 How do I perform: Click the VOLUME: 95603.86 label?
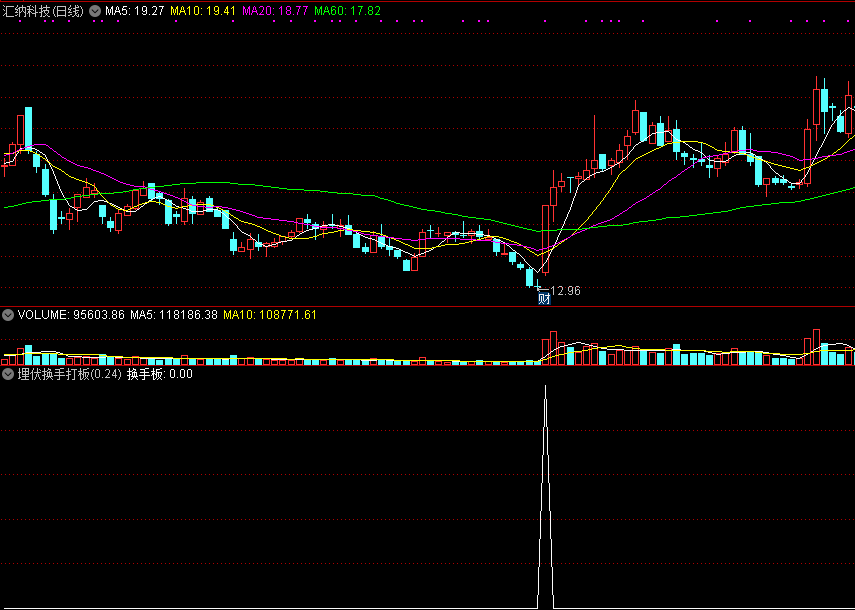click(71, 315)
